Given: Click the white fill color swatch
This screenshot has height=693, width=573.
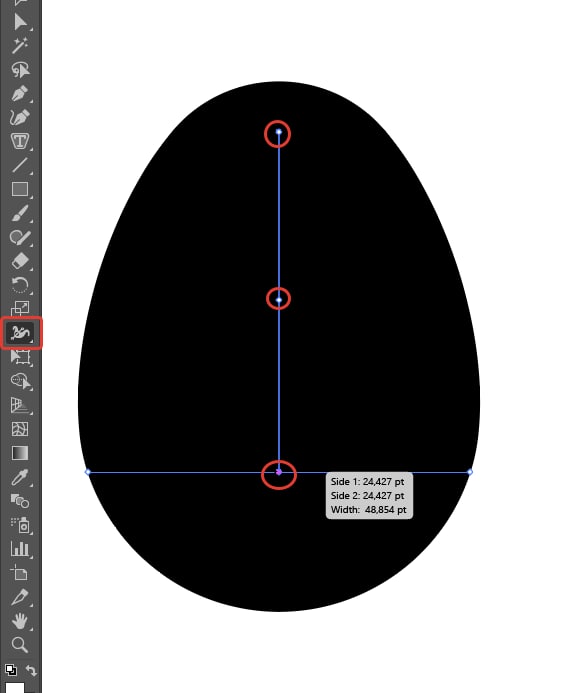Looking at the screenshot, I should (x=15, y=687).
